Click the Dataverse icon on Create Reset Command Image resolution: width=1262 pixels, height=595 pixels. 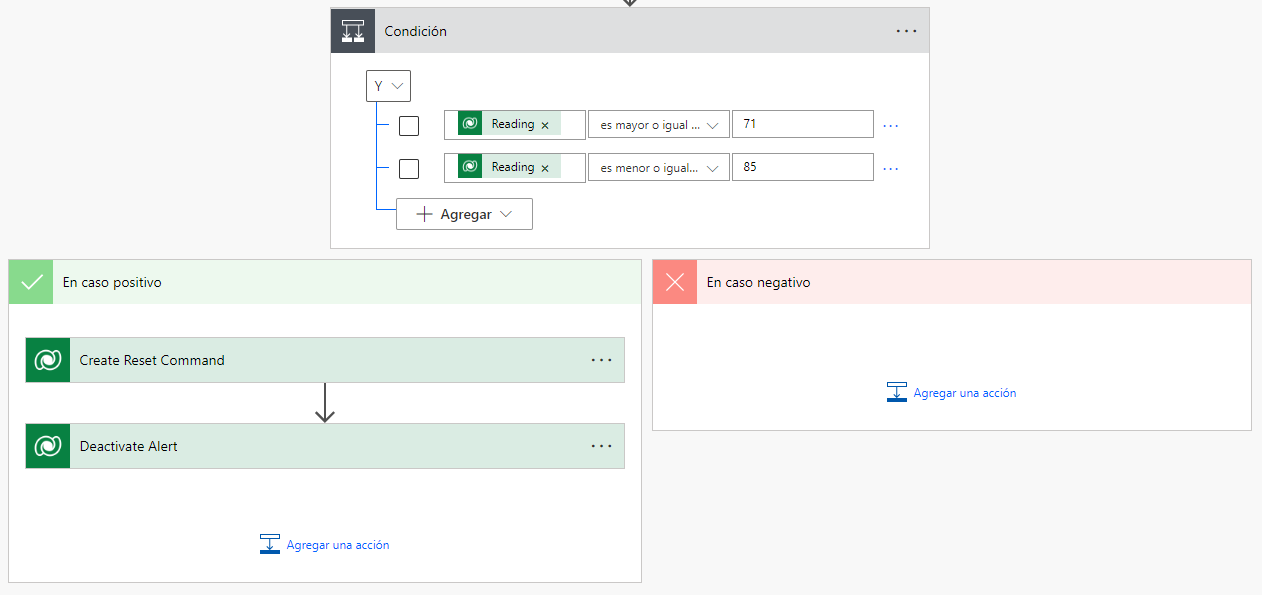[x=48, y=360]
